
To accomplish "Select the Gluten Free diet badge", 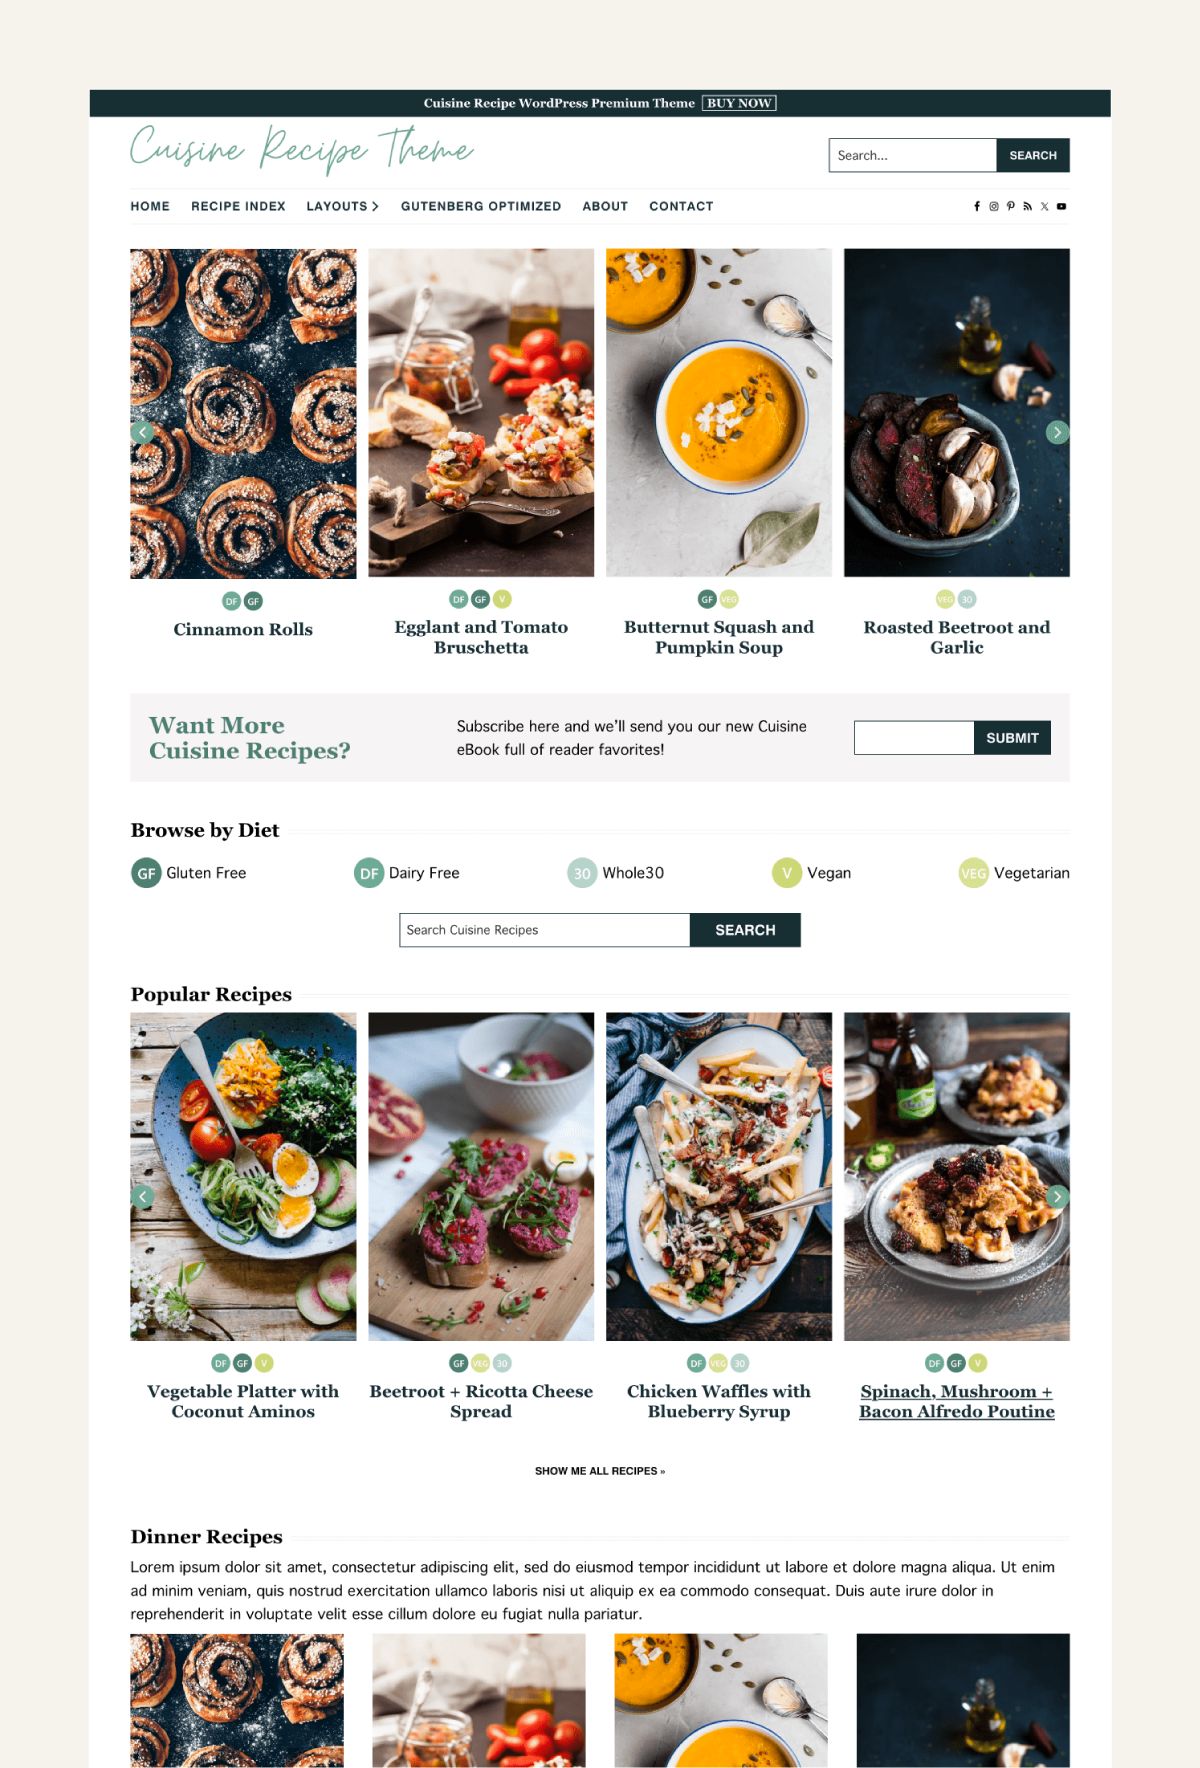I will (x=146, y=873).
